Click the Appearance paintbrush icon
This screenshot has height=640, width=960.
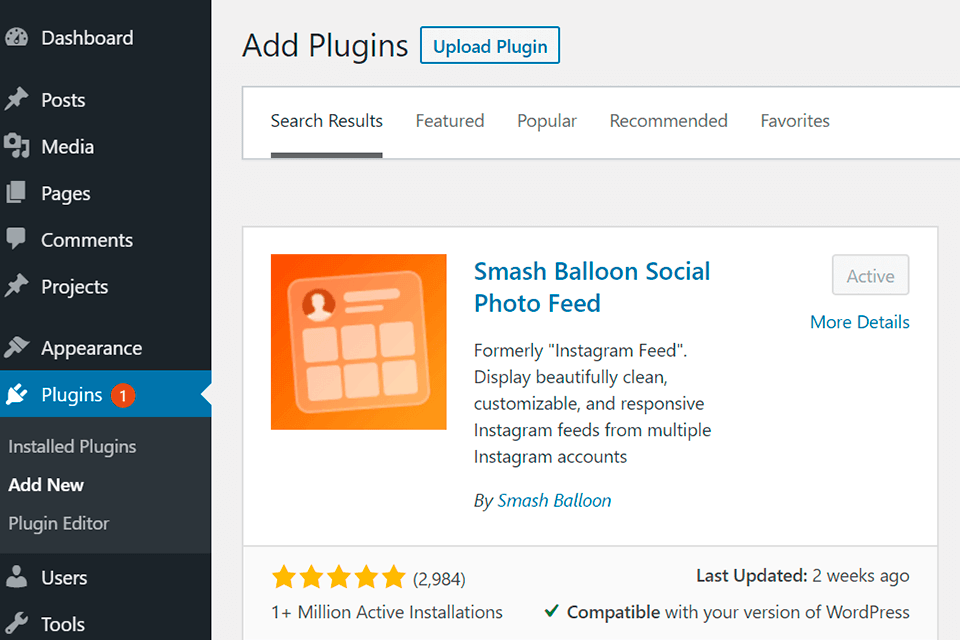pos(16,348)
